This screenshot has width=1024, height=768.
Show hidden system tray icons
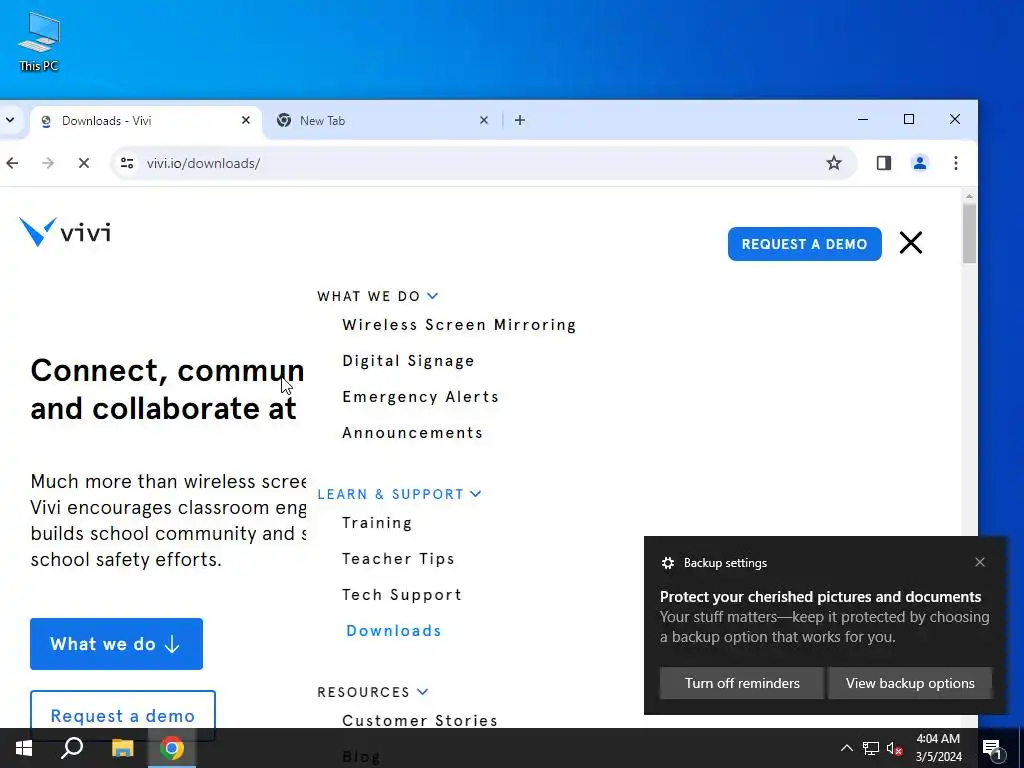point(846,748)
